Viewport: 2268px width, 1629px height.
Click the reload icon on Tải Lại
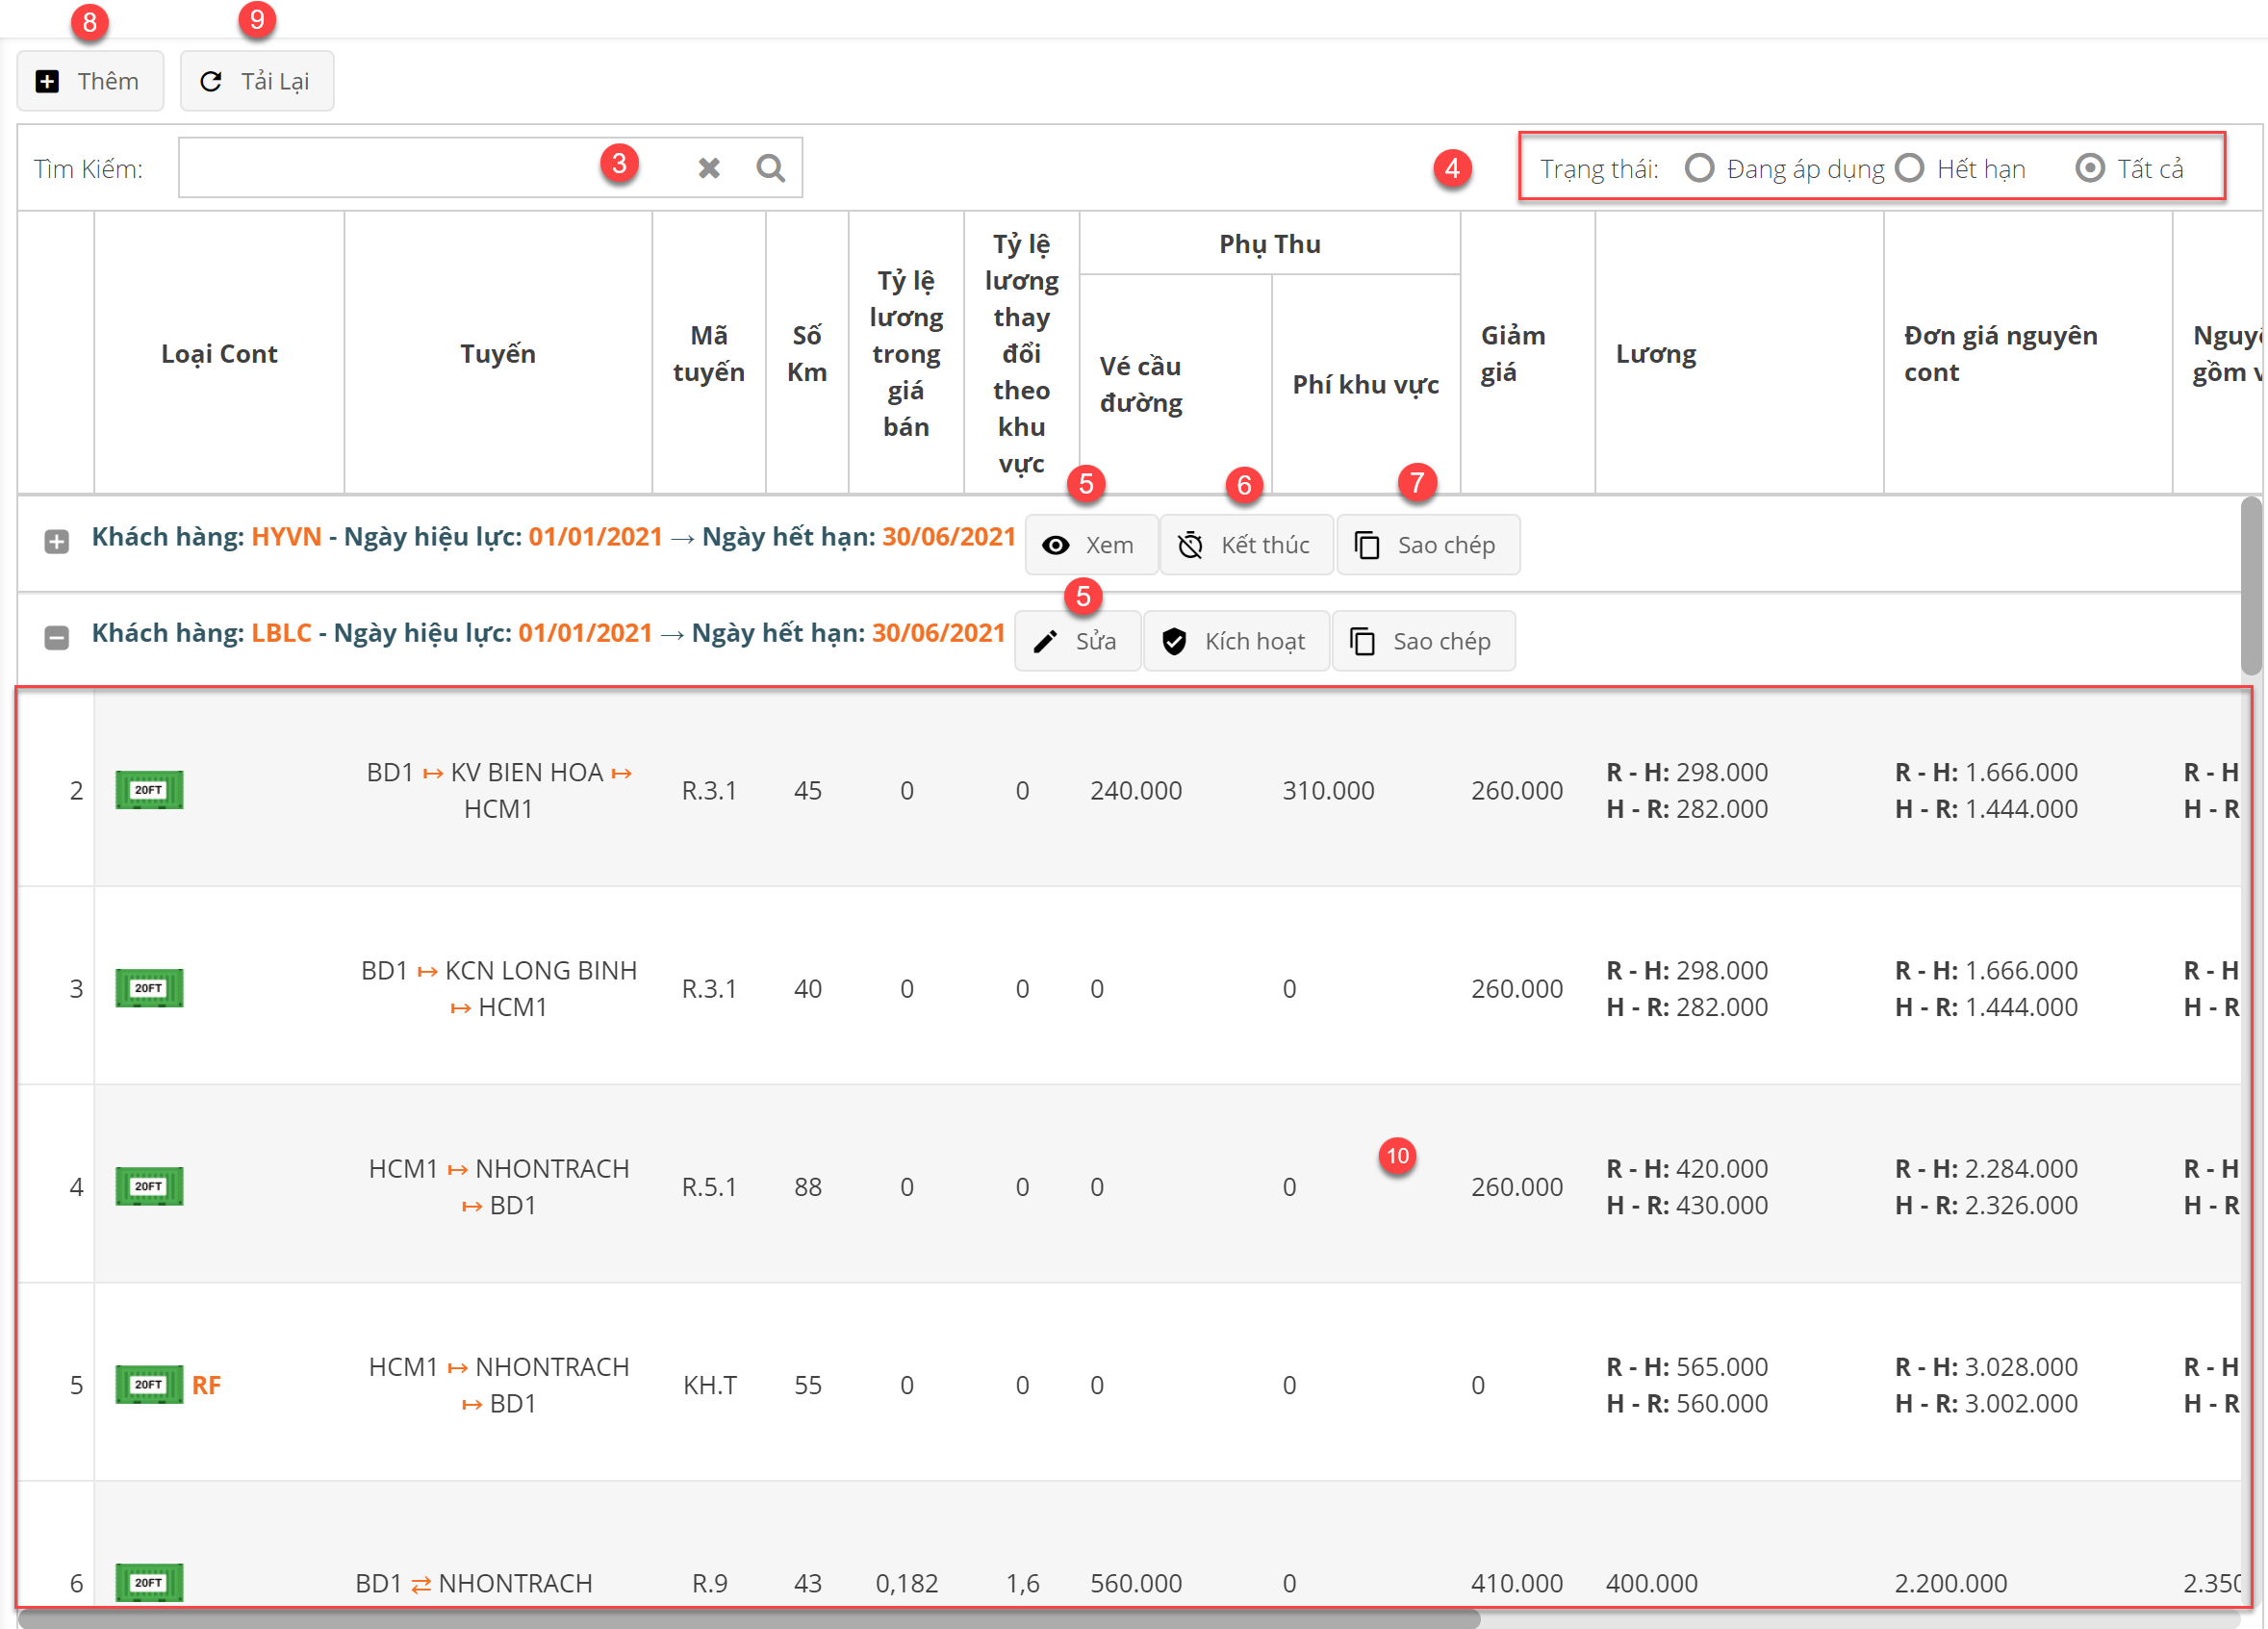(211, 81)
